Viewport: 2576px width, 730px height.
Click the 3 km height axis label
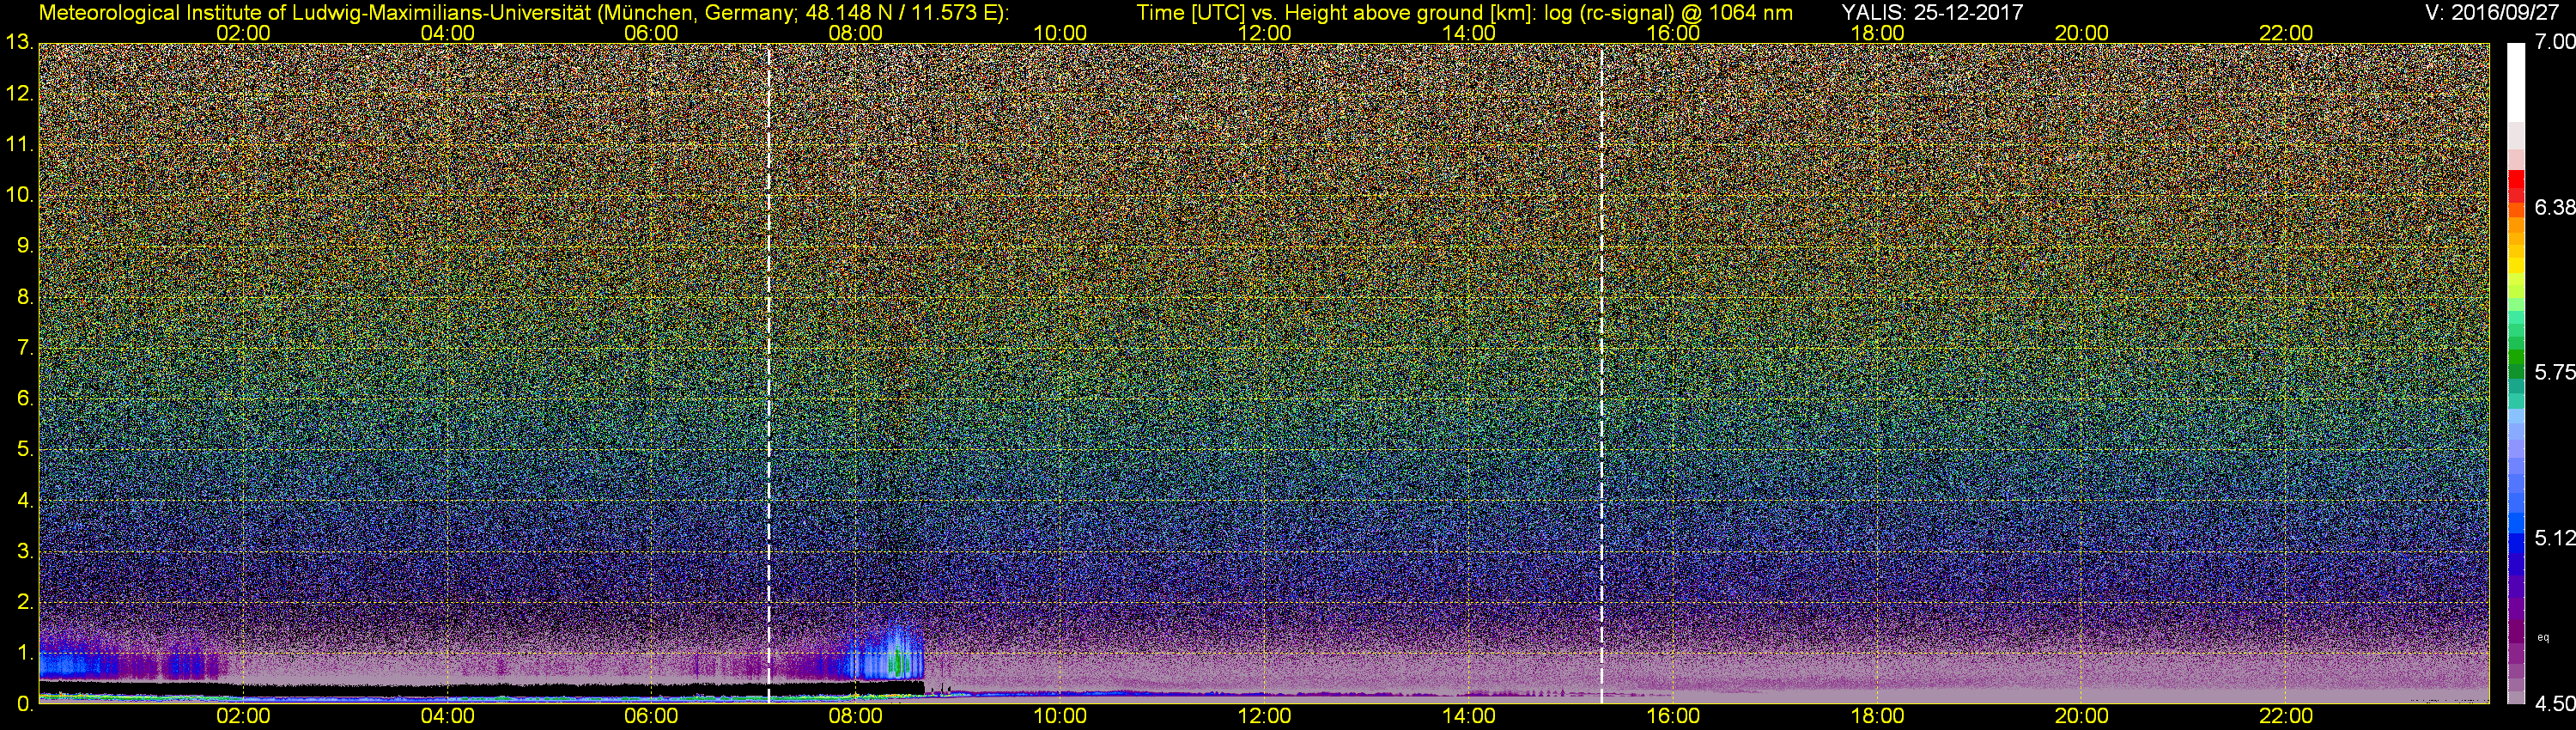coord(24,551)
